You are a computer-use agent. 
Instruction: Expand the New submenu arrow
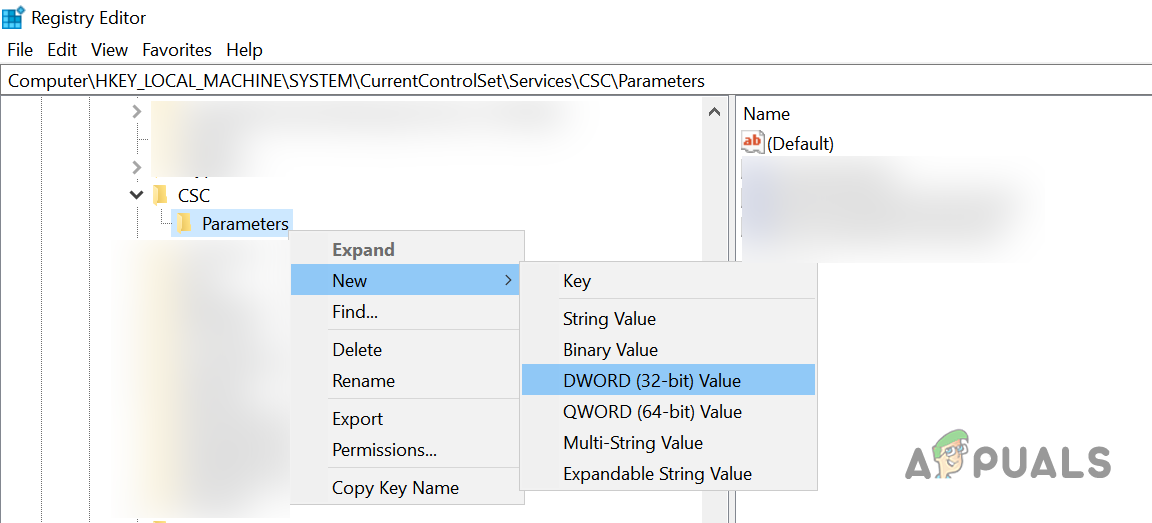[x=509, y=281]
